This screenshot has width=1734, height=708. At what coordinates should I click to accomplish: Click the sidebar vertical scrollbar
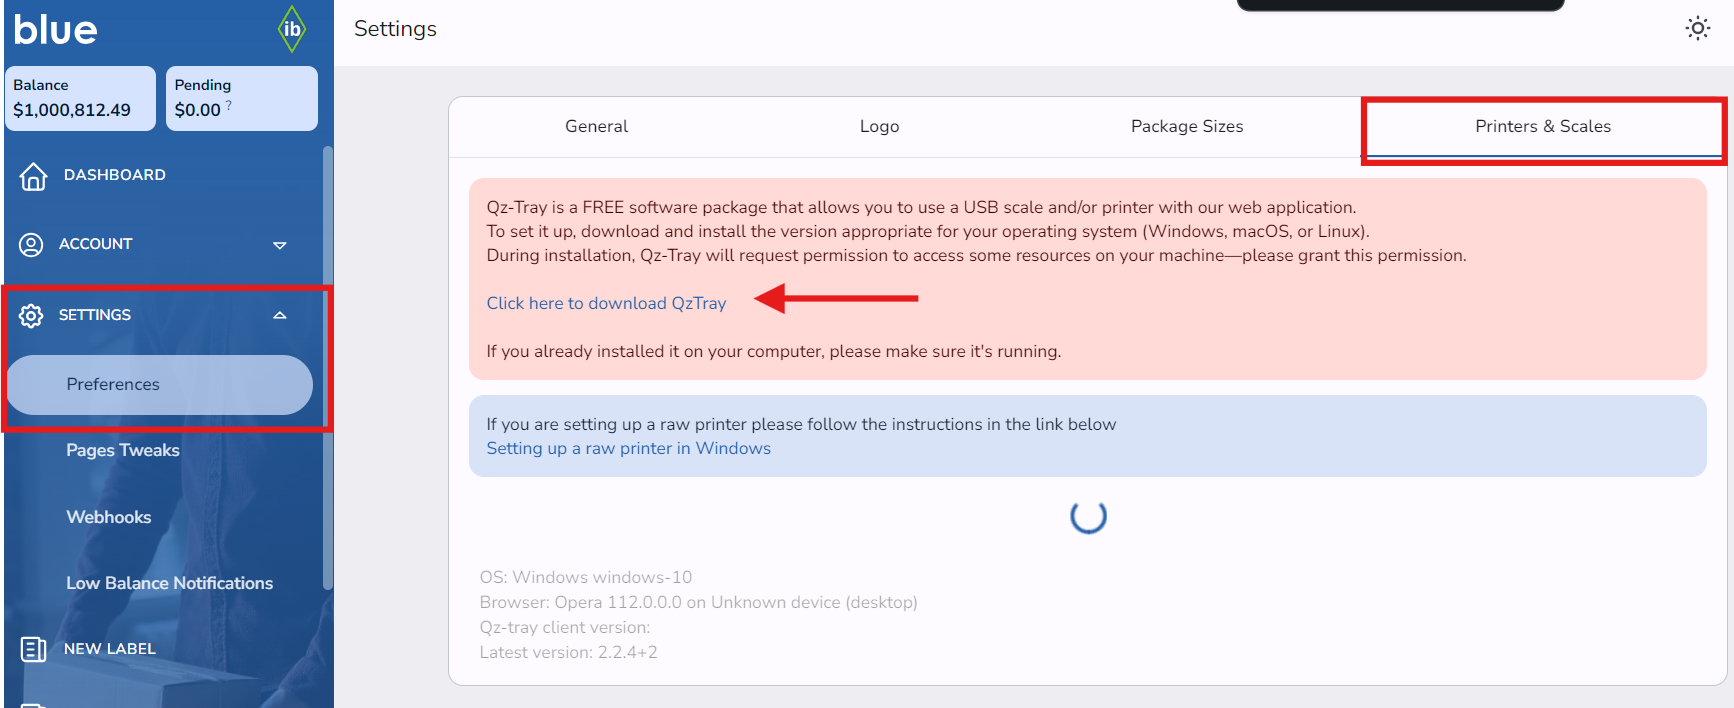click(x=327, y=368)
